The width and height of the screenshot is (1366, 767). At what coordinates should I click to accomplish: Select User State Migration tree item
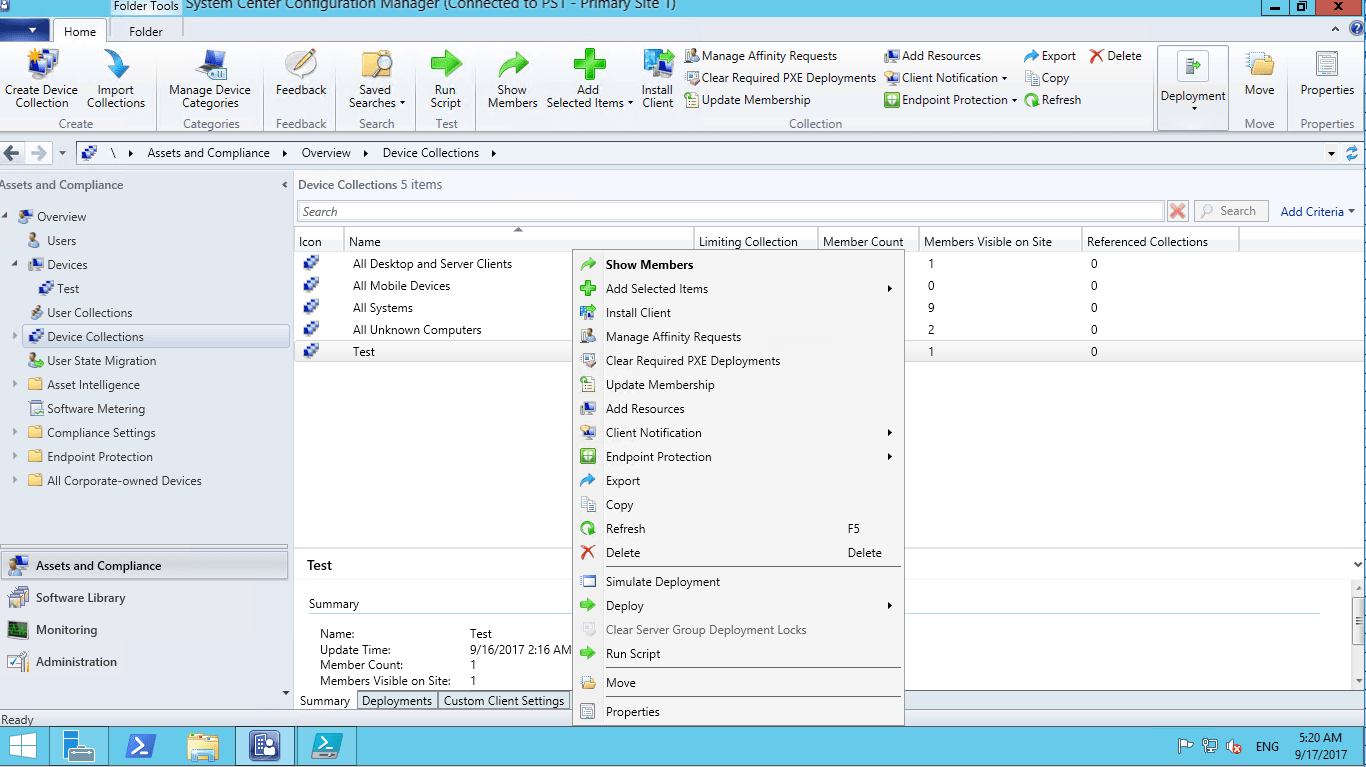pyautogui.click(x=102, y=361)
